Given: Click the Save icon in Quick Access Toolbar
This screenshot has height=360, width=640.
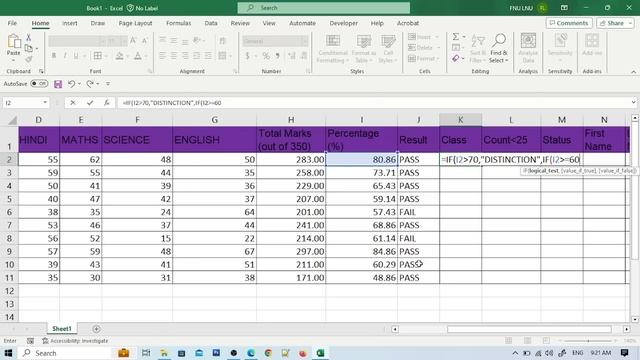Looking at the screenshot, I should coord(58,84).
